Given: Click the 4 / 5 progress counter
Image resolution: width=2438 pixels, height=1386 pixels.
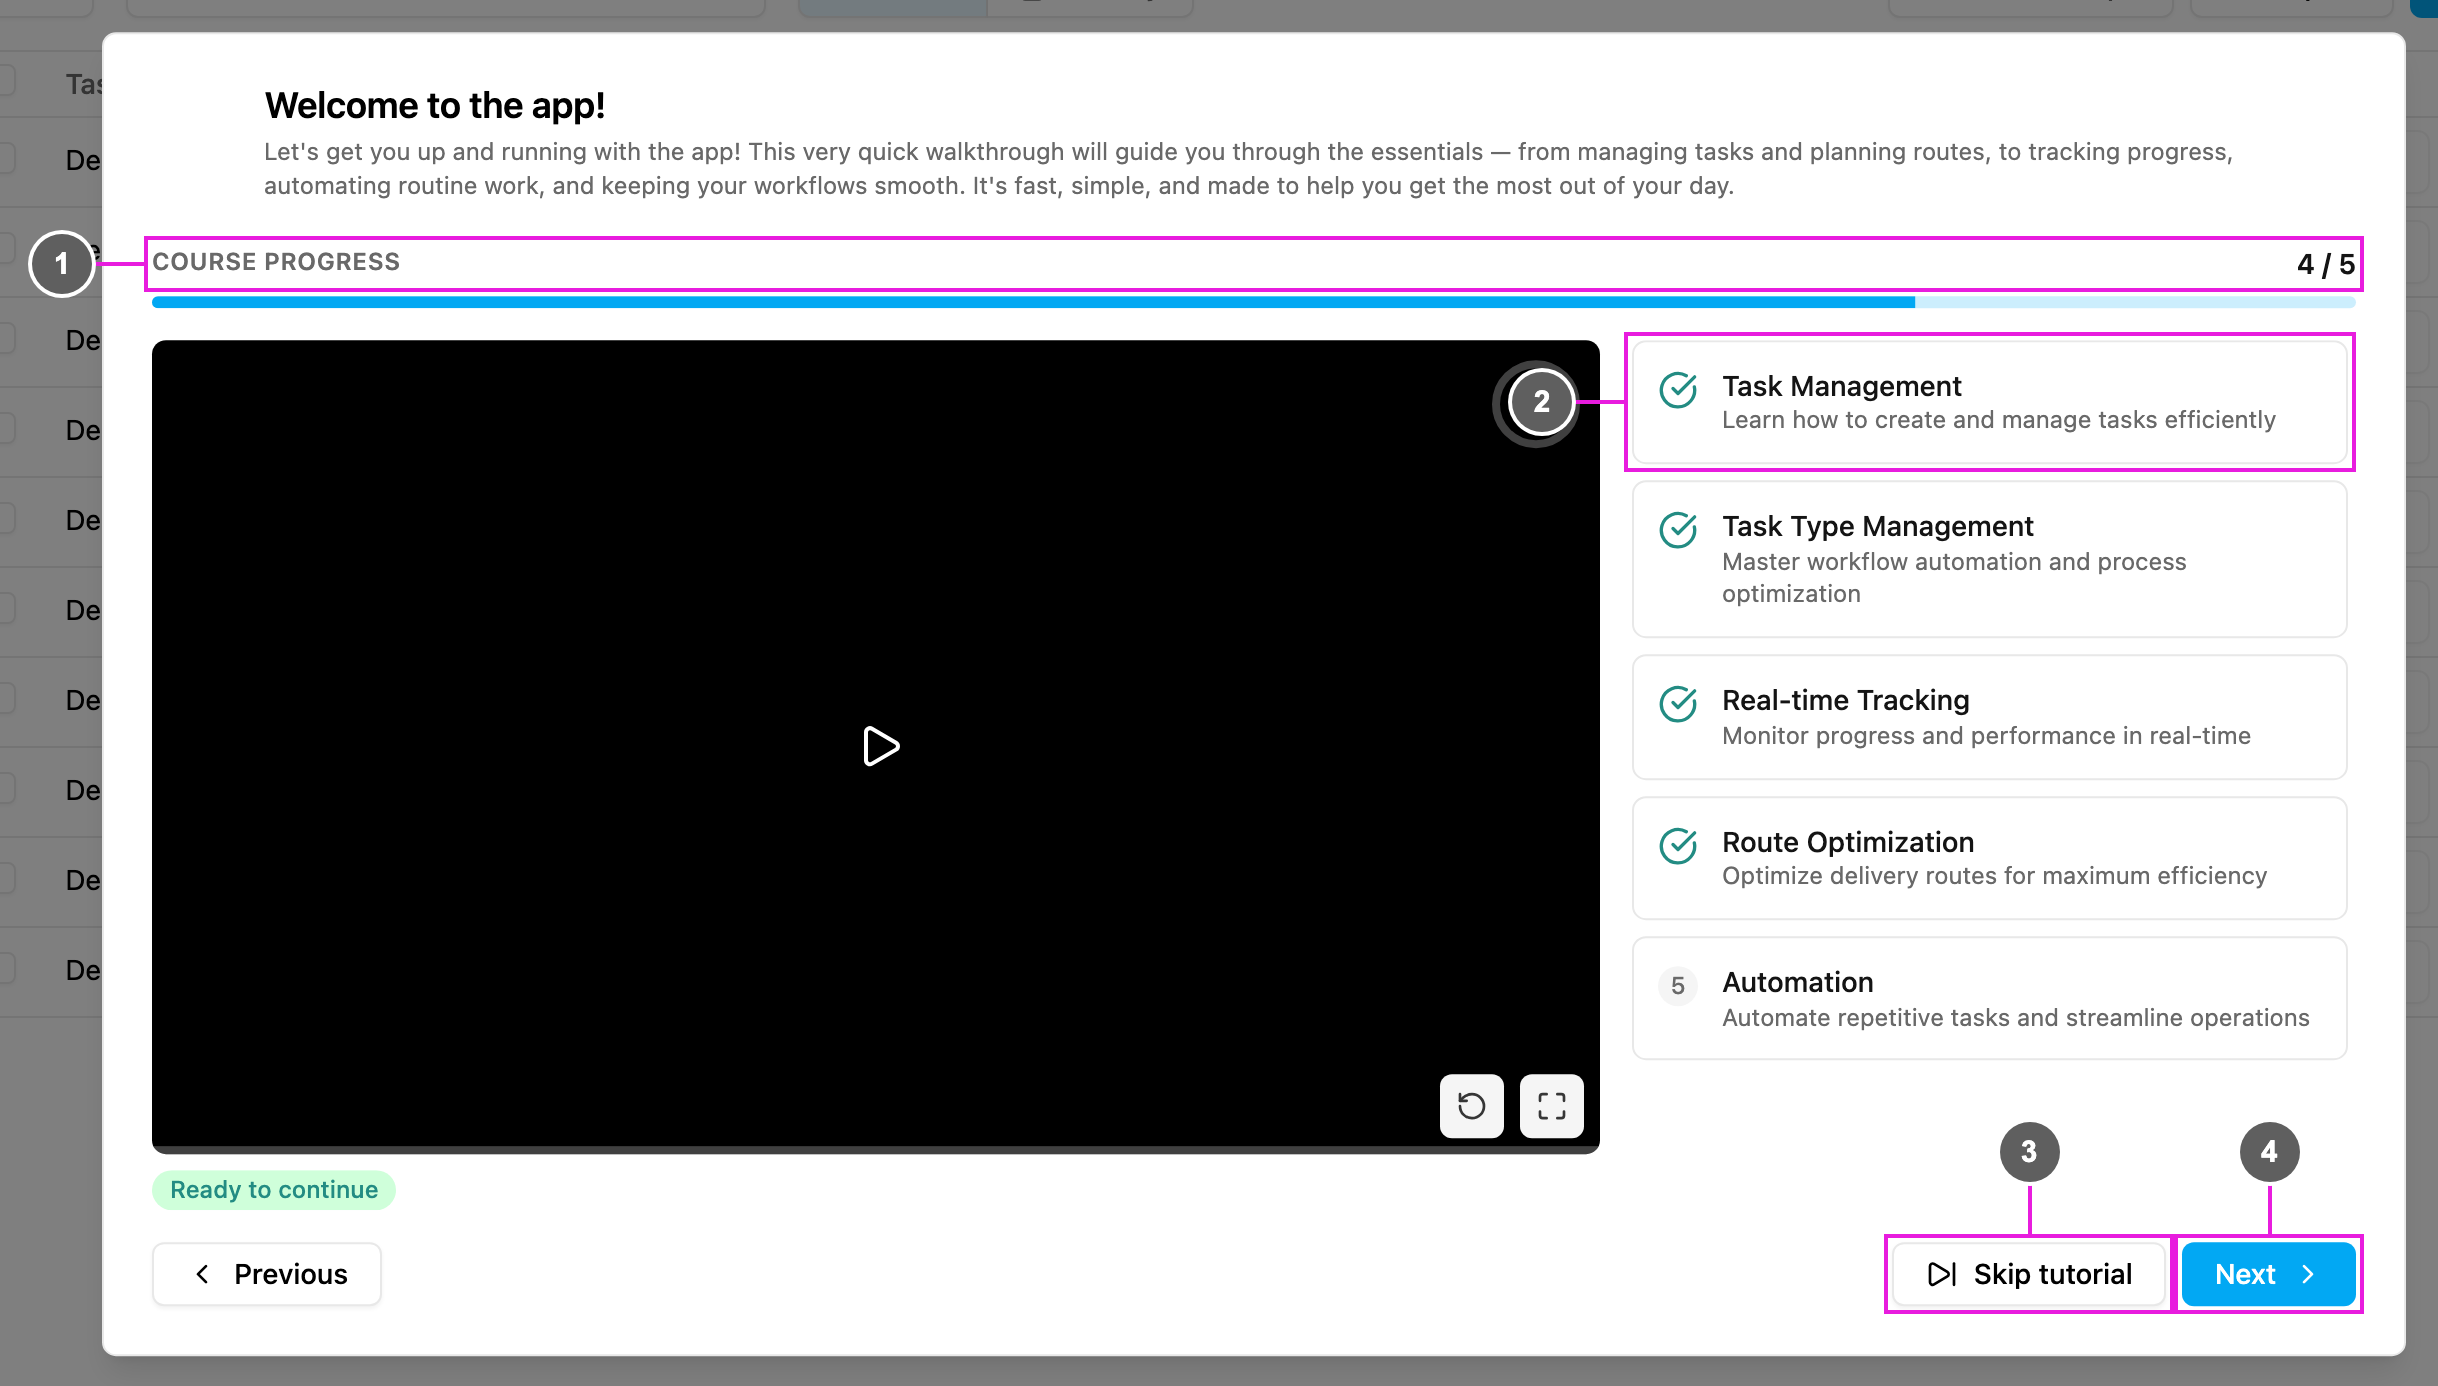Looking at the screenshot, I should tap(2326, 264).
